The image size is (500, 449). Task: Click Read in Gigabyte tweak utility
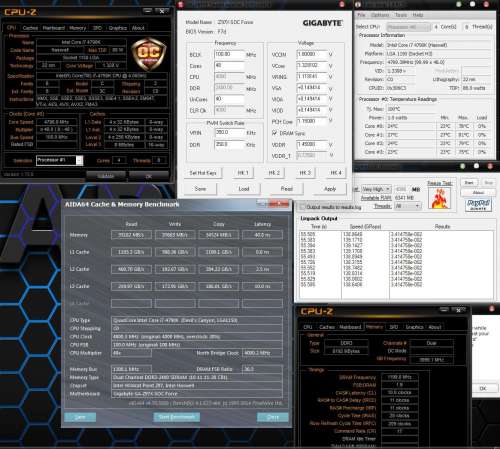(287, 189)
